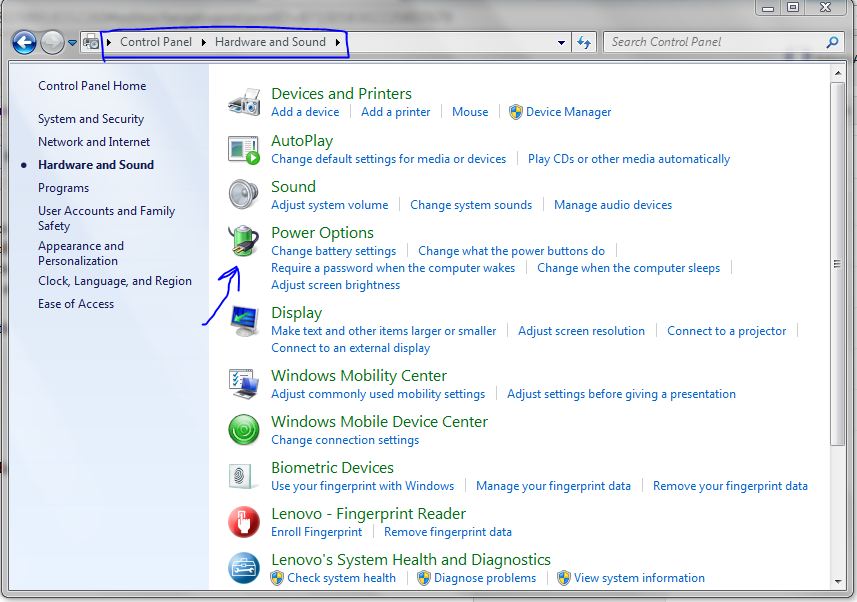Viewport: 857px width, 602px height.
Task: Open Lenovo's System Health and Diagnostics icon
Action: tap(243, 568)
